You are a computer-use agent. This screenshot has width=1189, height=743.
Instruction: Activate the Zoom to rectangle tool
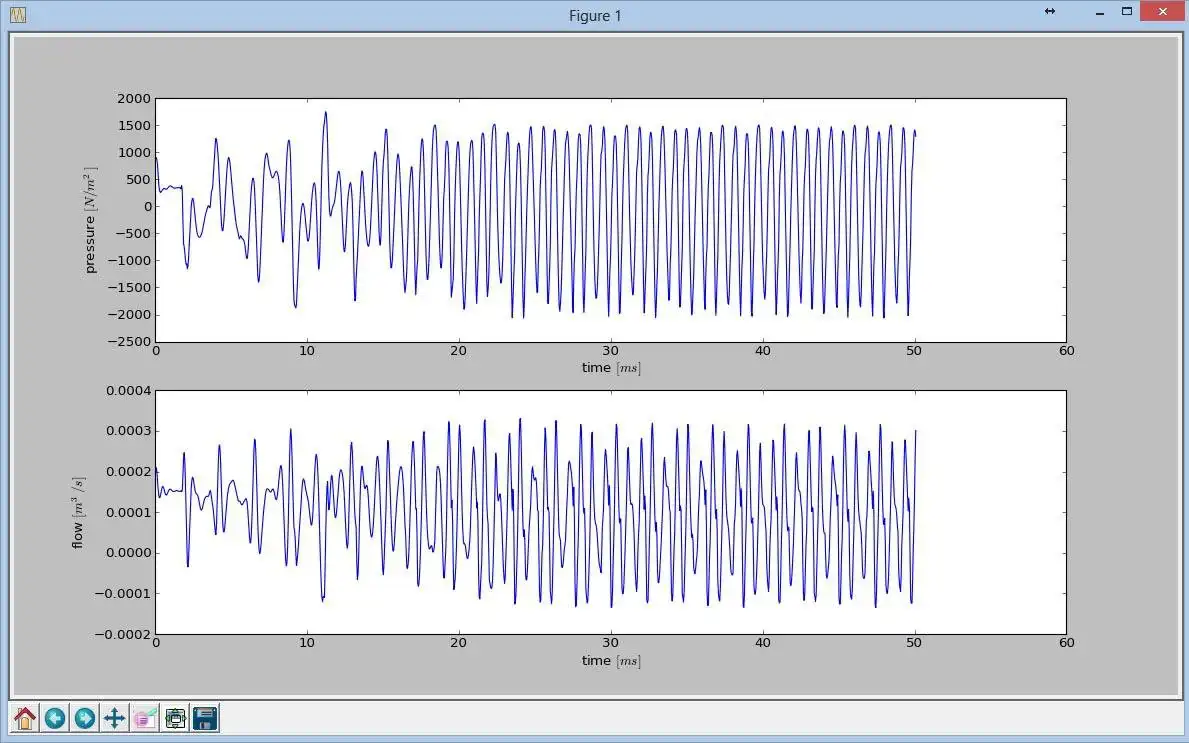pyautogui.click(x=144, y=717)
